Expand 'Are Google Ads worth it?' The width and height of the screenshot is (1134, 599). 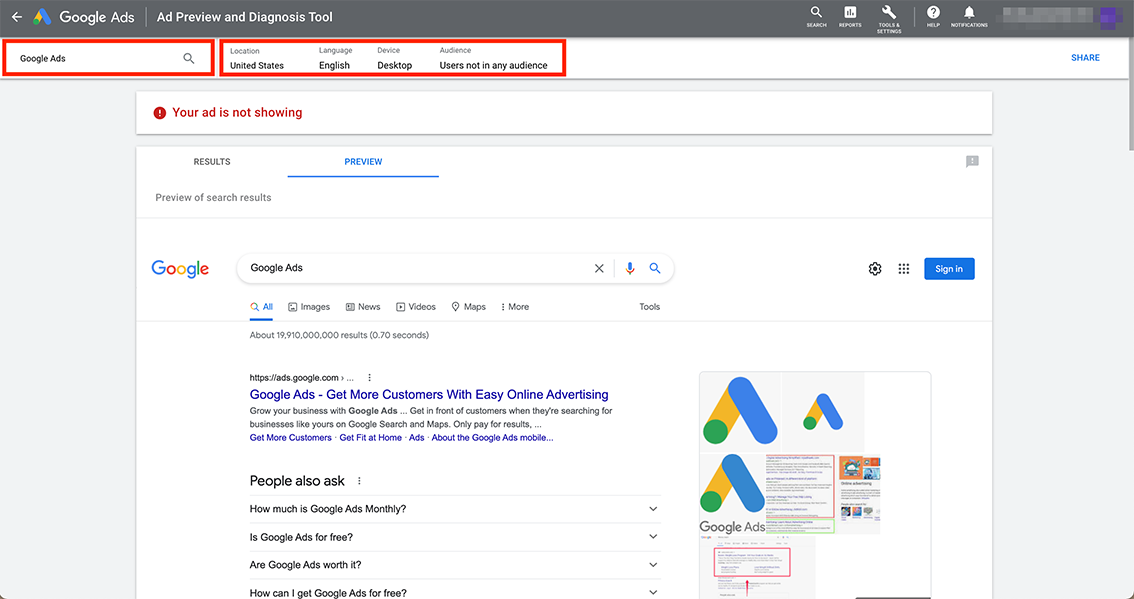point(455,565)
